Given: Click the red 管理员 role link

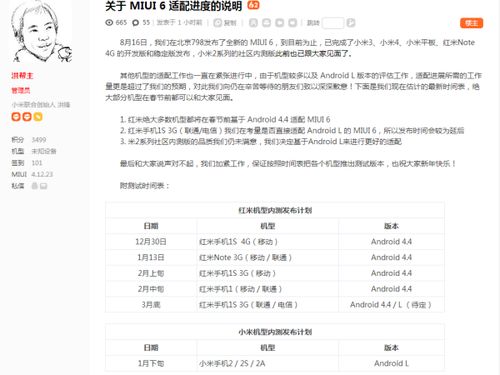Looking at the screenshot, I should pyautogui.click(x=21, y=90).
